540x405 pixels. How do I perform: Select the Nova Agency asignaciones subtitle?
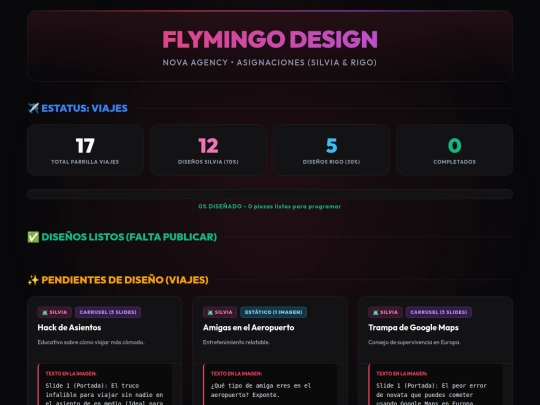pos(270,62)
